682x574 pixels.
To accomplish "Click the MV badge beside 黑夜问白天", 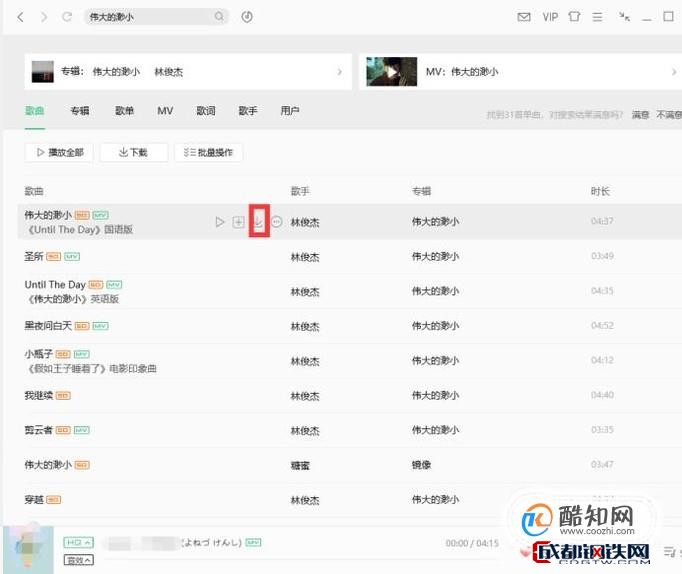I will (x=100, y=326).
